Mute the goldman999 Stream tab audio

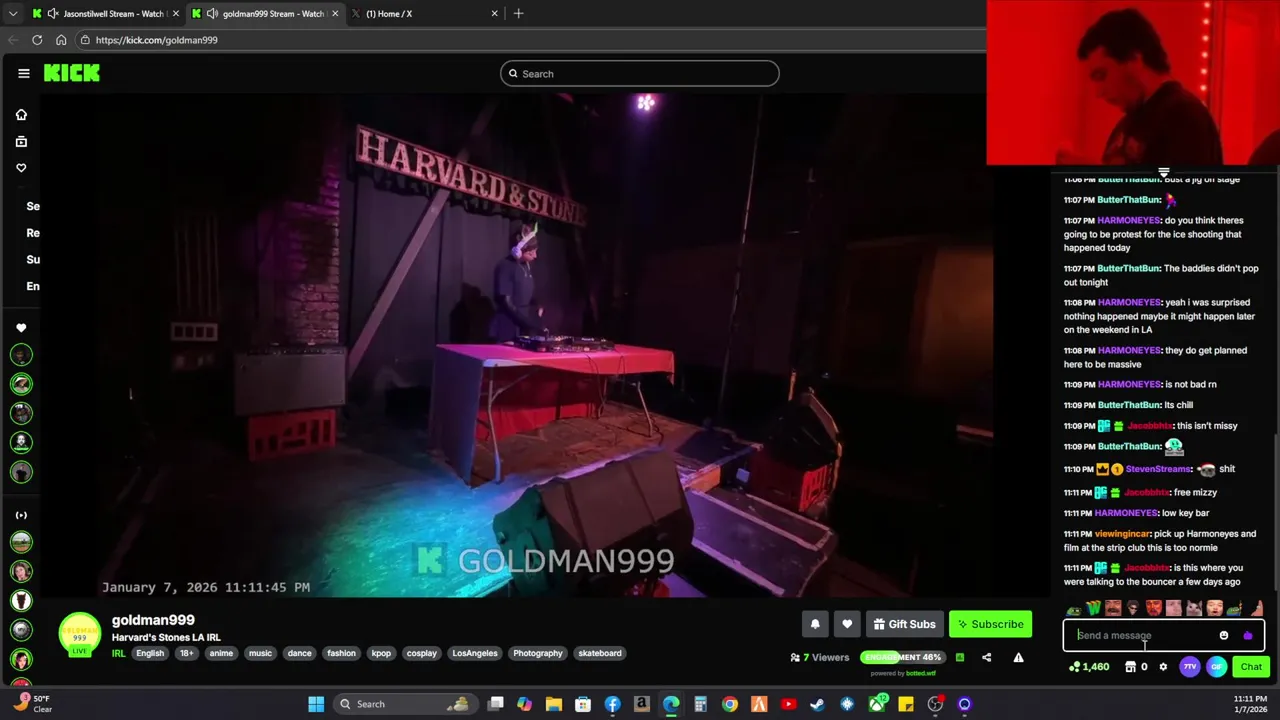click(212, 13)
